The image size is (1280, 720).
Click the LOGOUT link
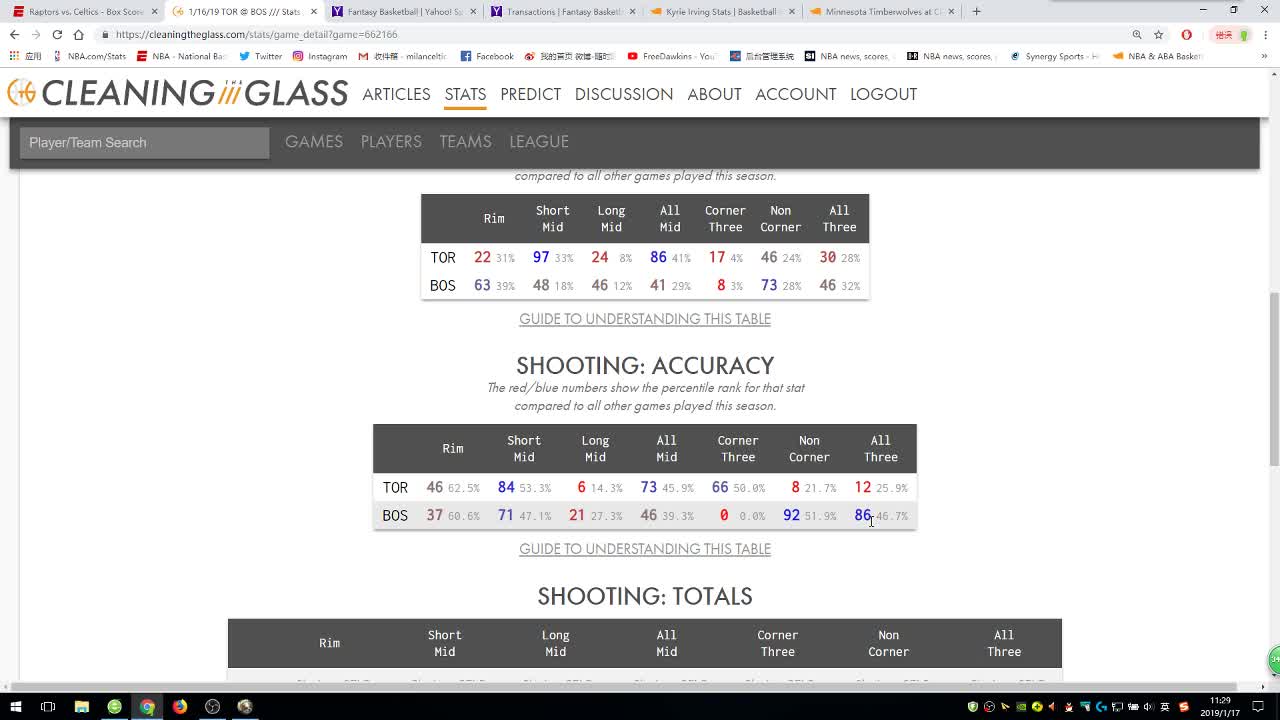coord(883,94)
